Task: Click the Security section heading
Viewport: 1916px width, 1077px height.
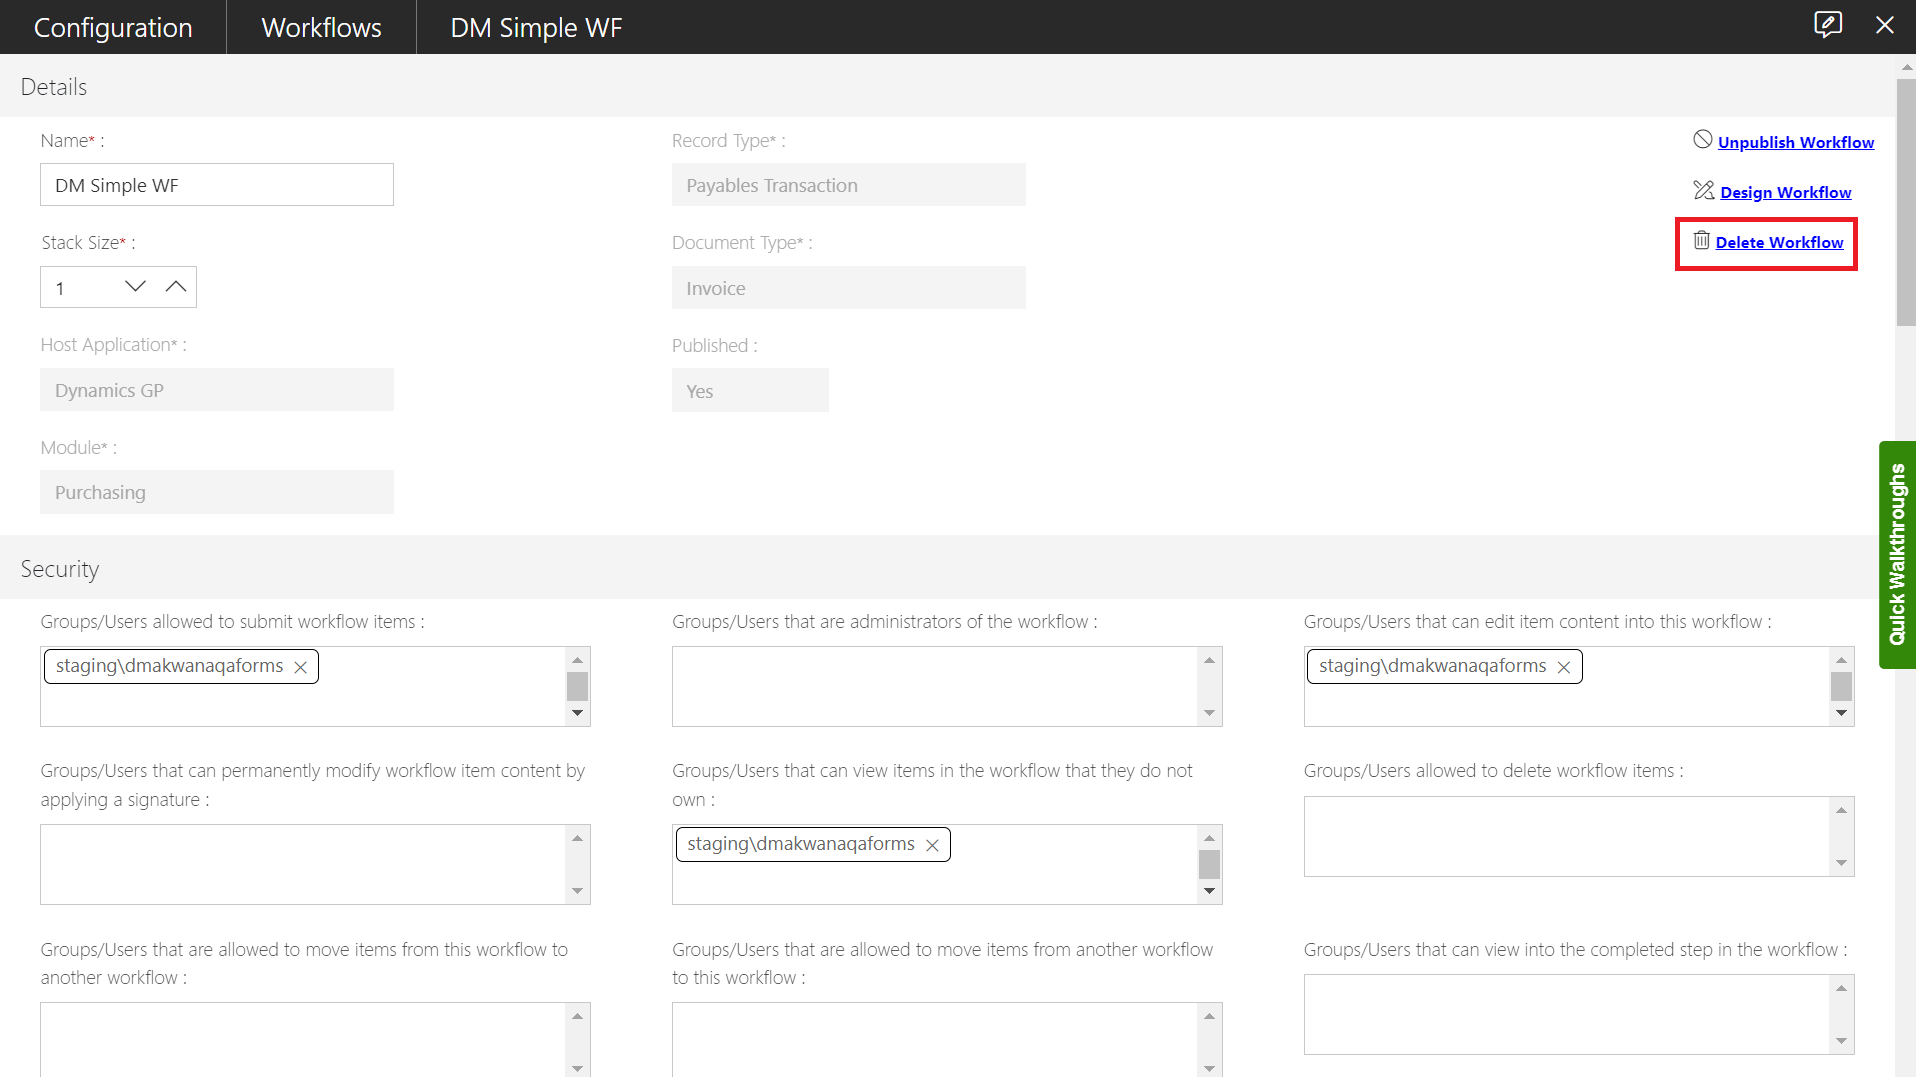Action: coord(60,569)
